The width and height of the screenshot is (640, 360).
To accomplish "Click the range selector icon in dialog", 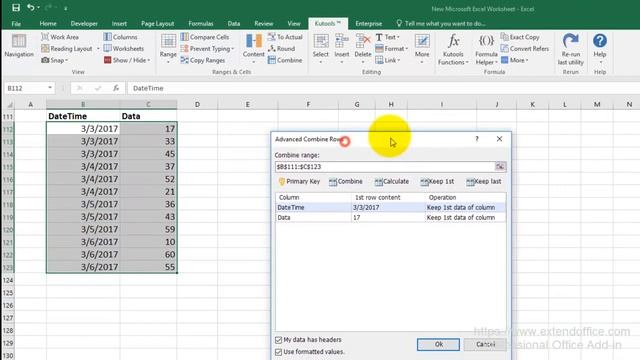I will point(500,167).
